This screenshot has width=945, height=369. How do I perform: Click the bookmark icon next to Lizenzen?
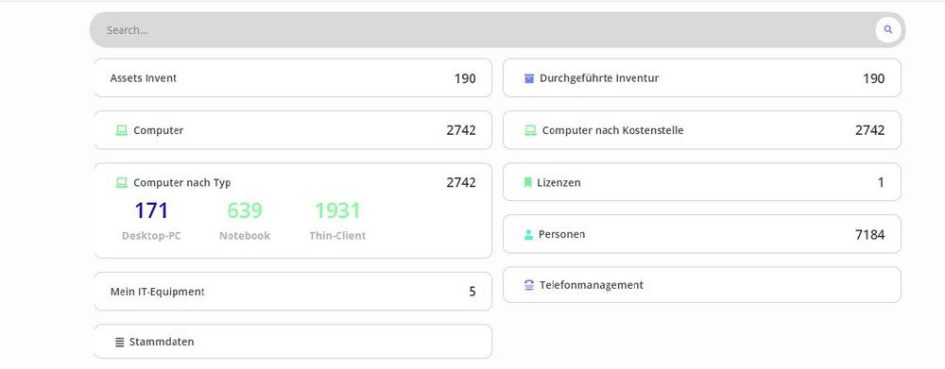[x=528, y=183]
